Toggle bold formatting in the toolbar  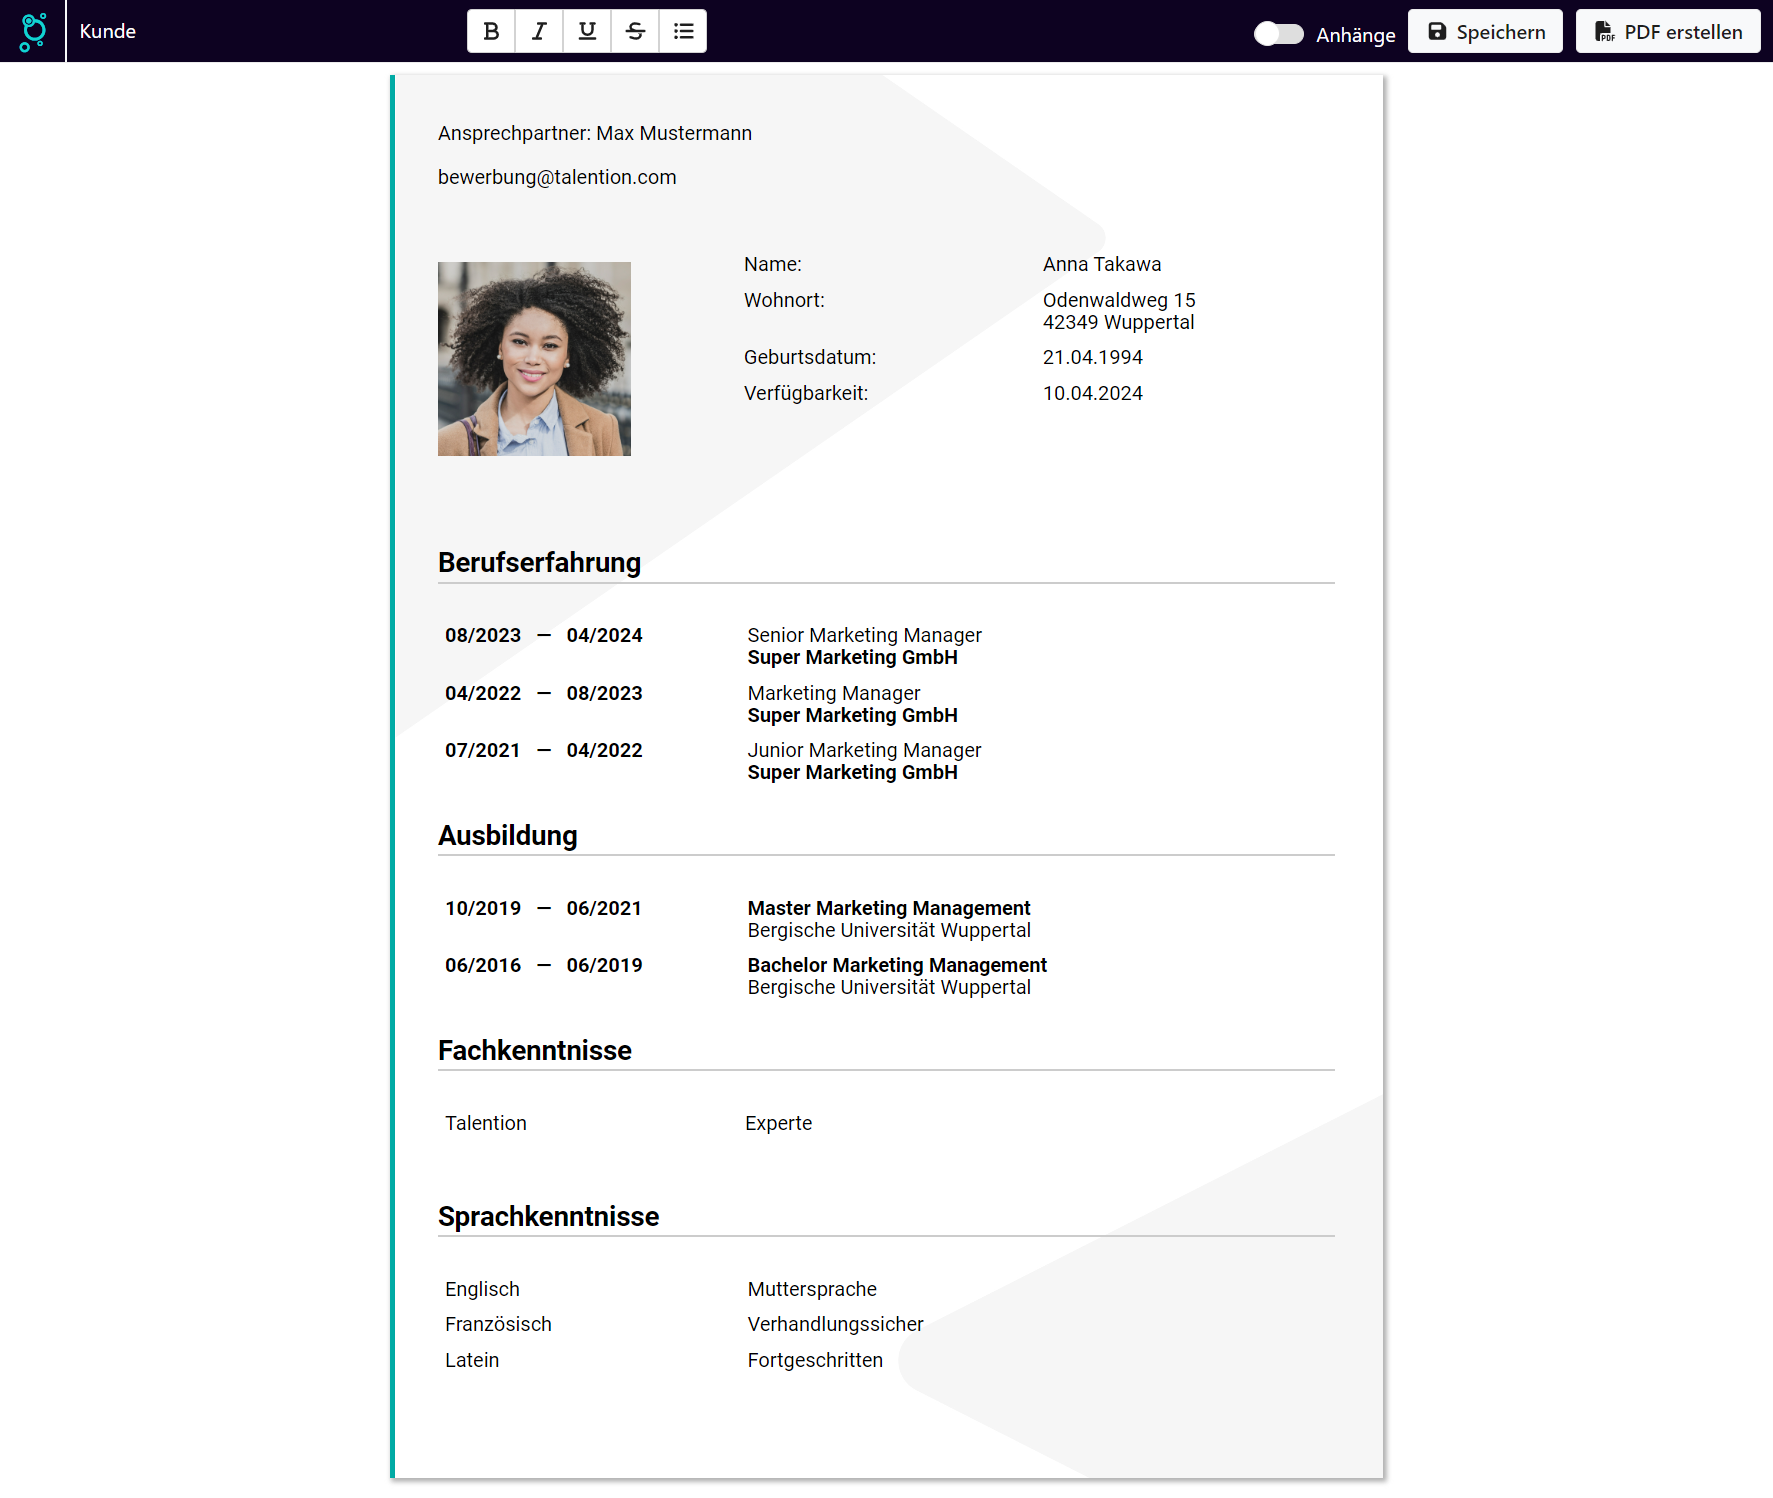point(491,31)
